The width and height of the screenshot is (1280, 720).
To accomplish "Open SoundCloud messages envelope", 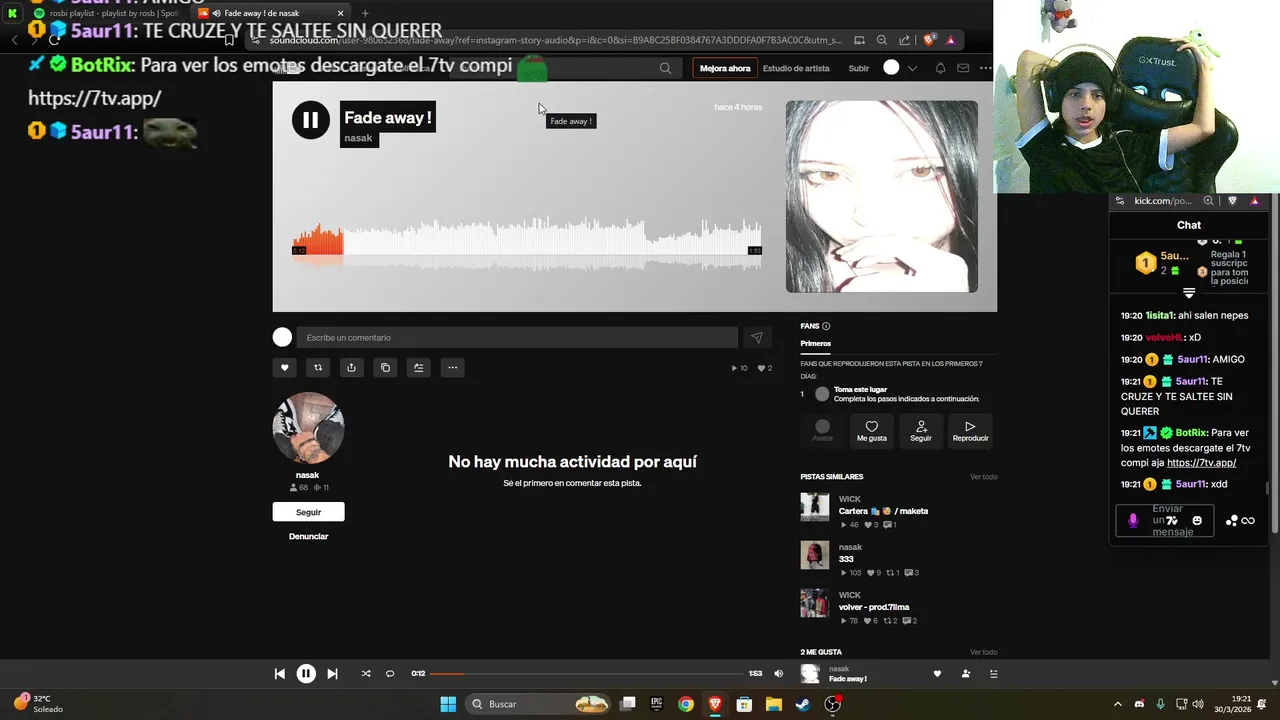I will 963,68.
